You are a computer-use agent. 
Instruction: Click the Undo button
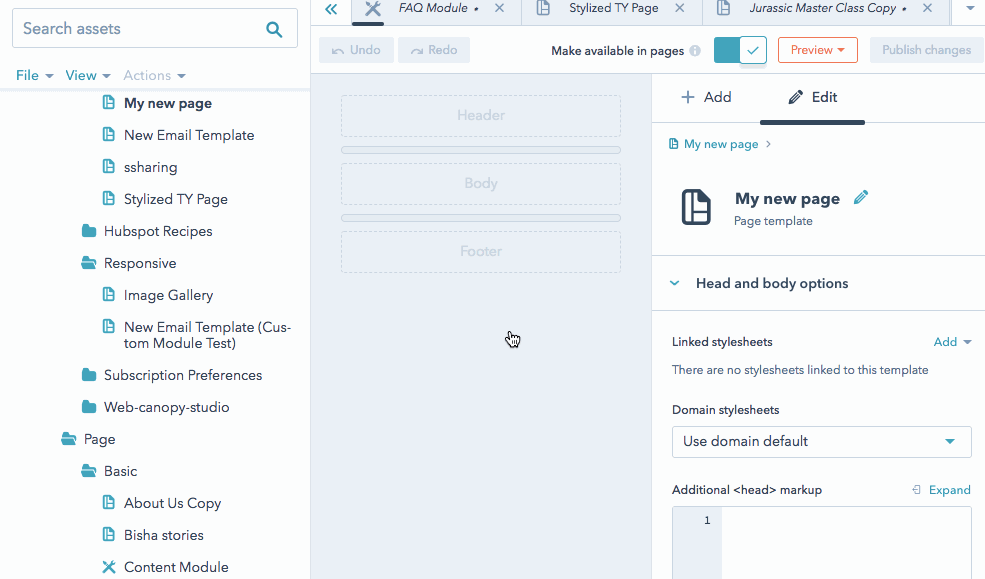[x=356, y=50]
